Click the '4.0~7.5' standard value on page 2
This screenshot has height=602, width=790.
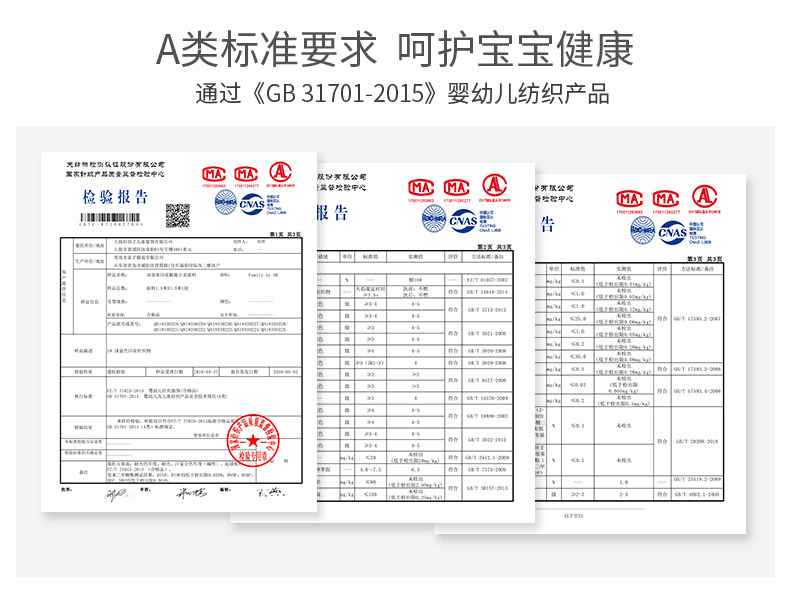[370, 470]
